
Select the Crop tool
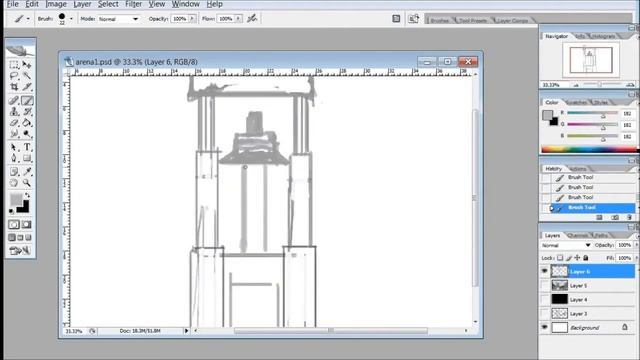click(x=14, y=87)
